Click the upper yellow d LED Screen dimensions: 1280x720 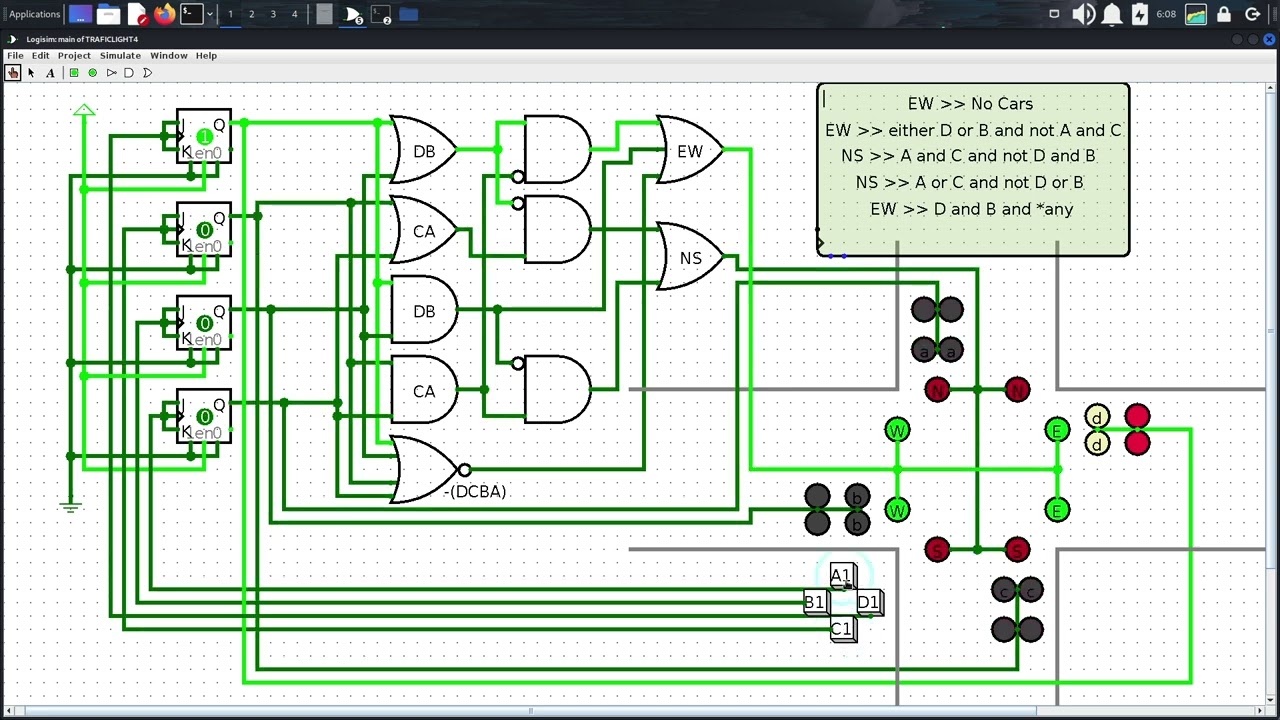1097,417
